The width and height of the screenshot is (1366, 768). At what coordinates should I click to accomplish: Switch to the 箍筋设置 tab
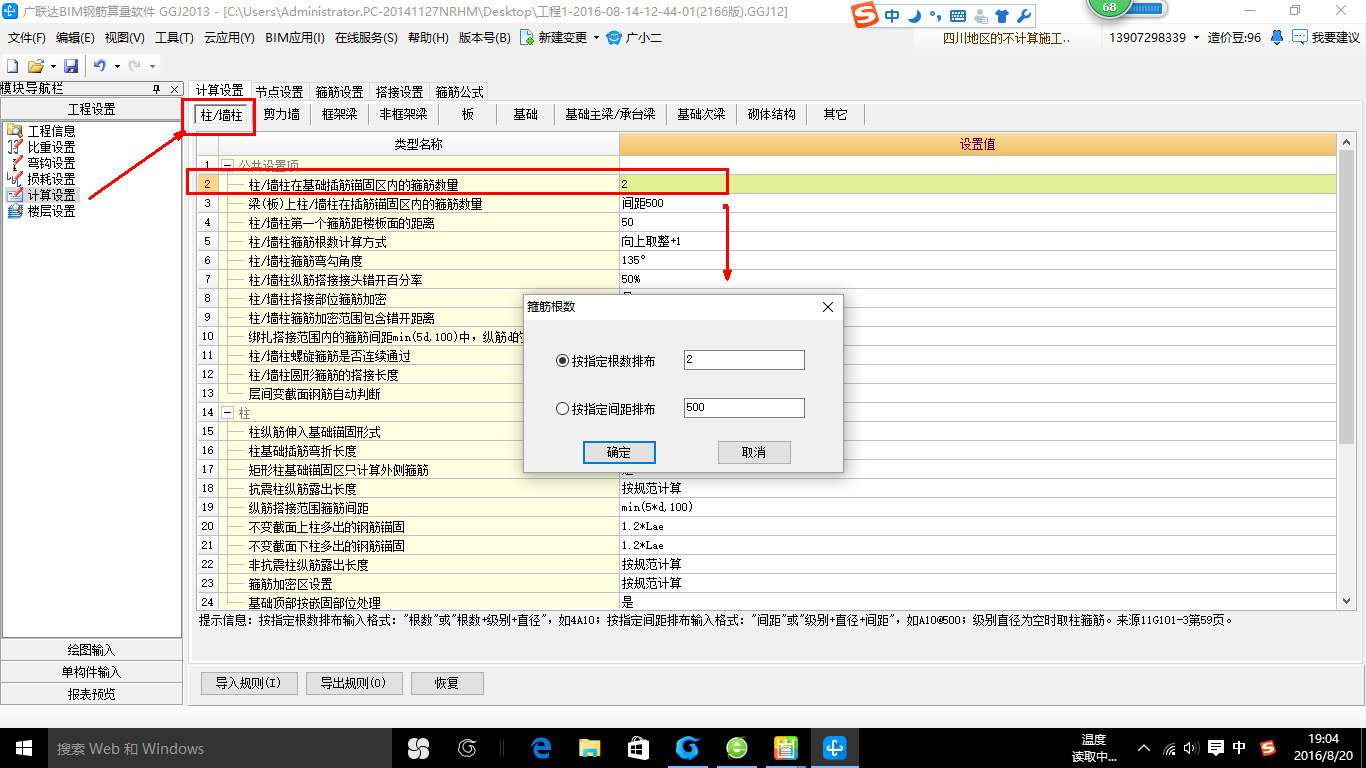point(339,91)
